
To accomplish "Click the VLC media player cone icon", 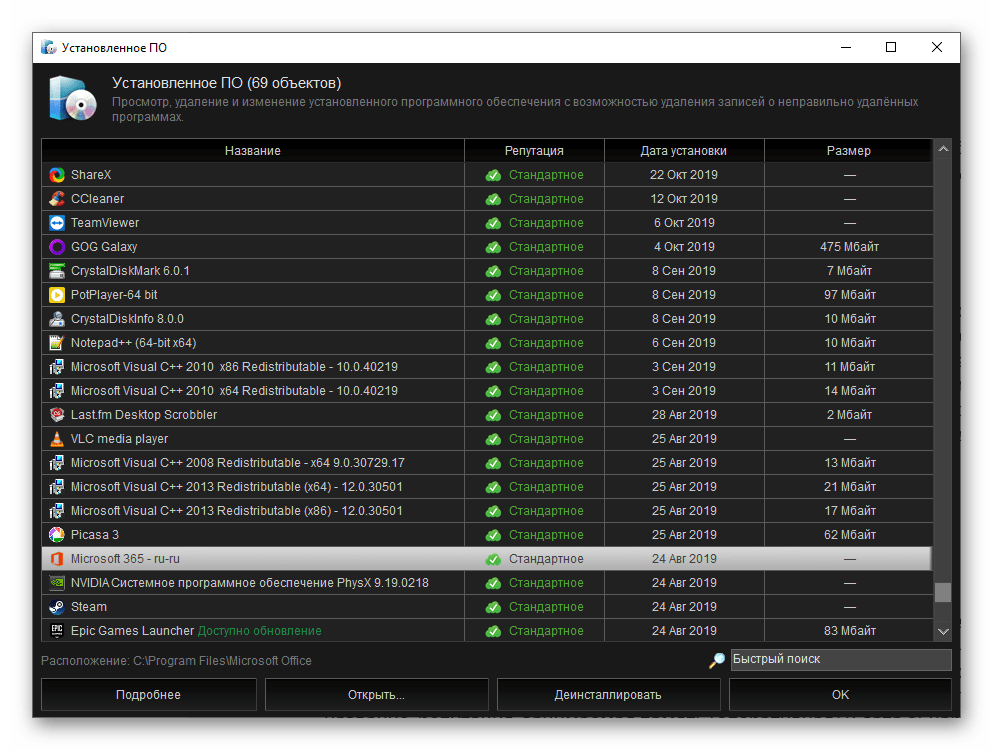I will click(57, 439).
